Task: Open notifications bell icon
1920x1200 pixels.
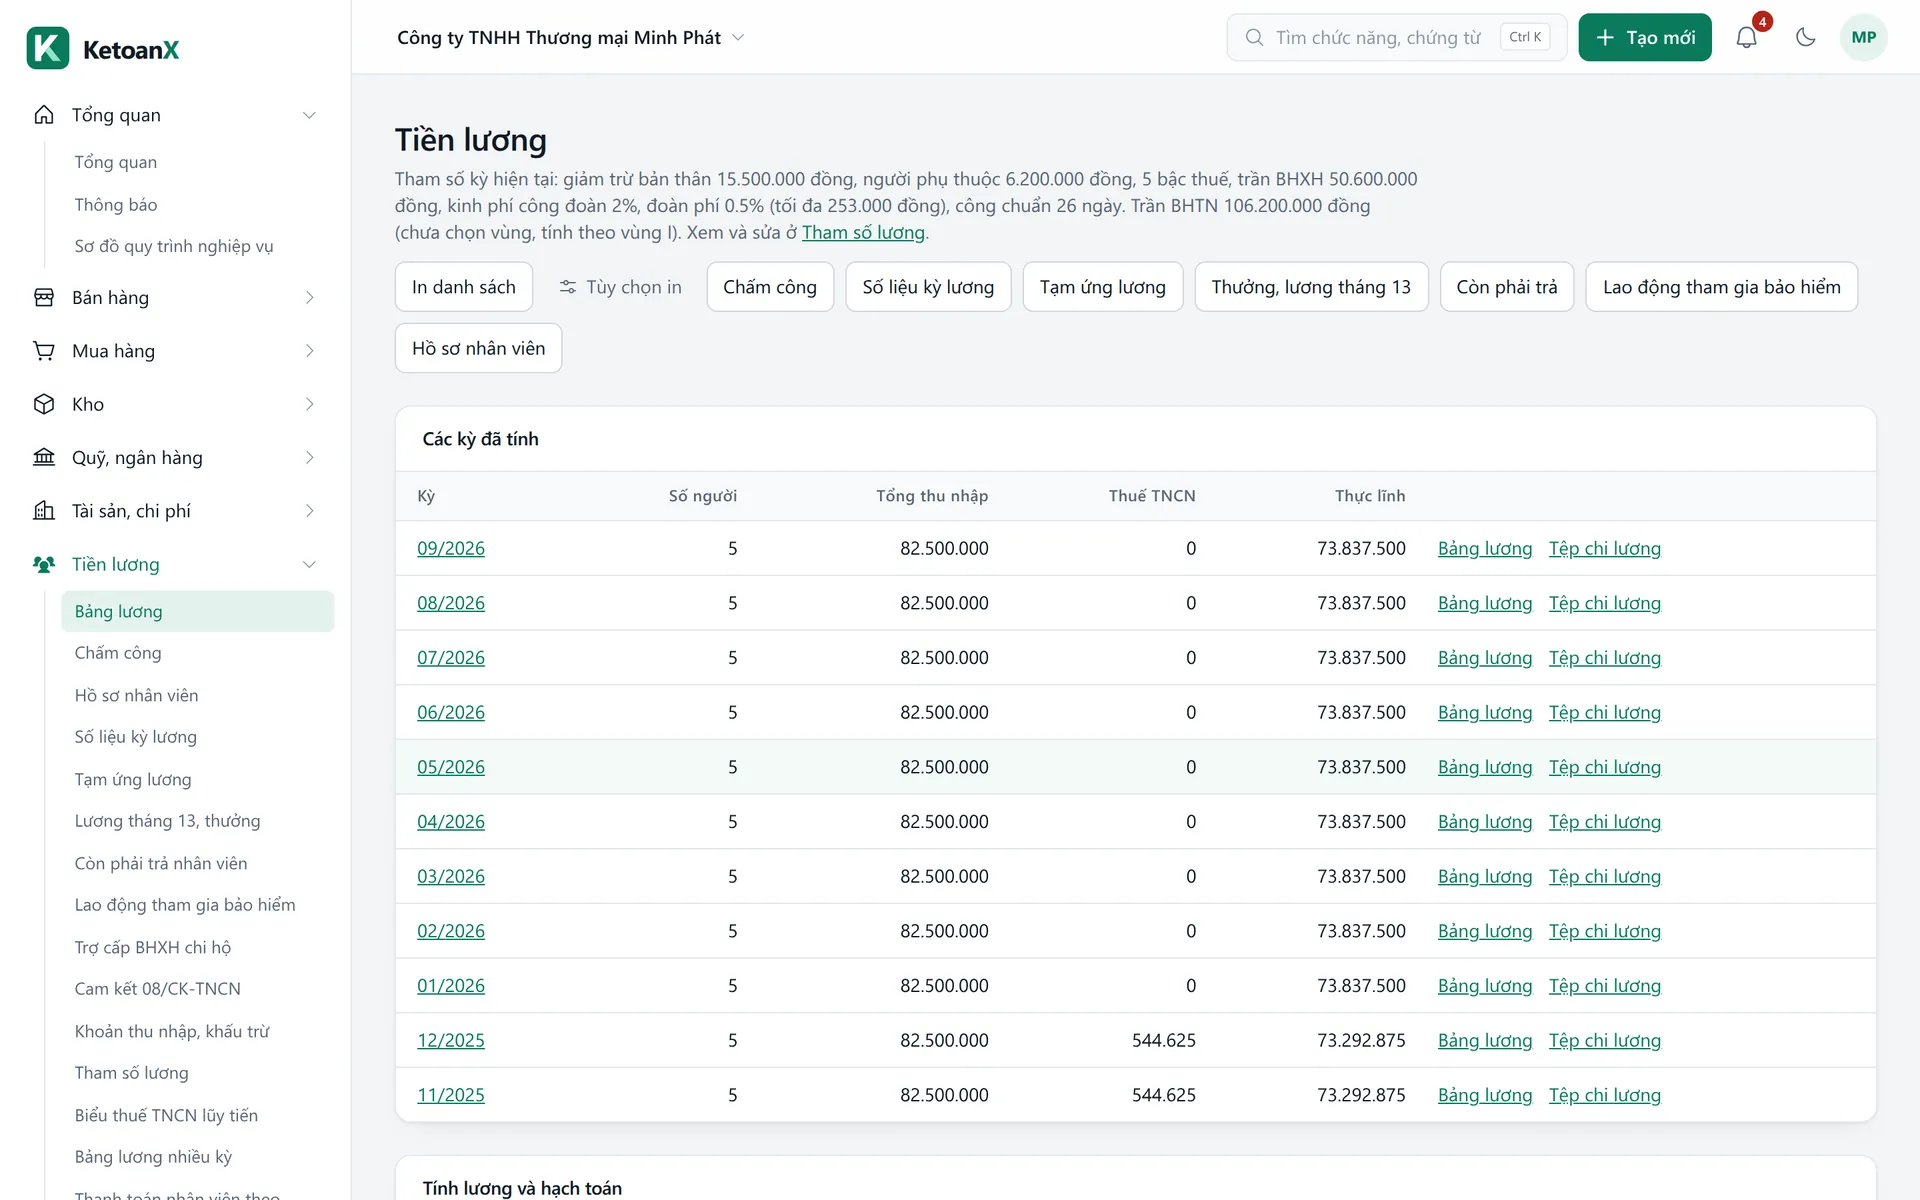Action: pyautogui.click(x=1746, y=37)
